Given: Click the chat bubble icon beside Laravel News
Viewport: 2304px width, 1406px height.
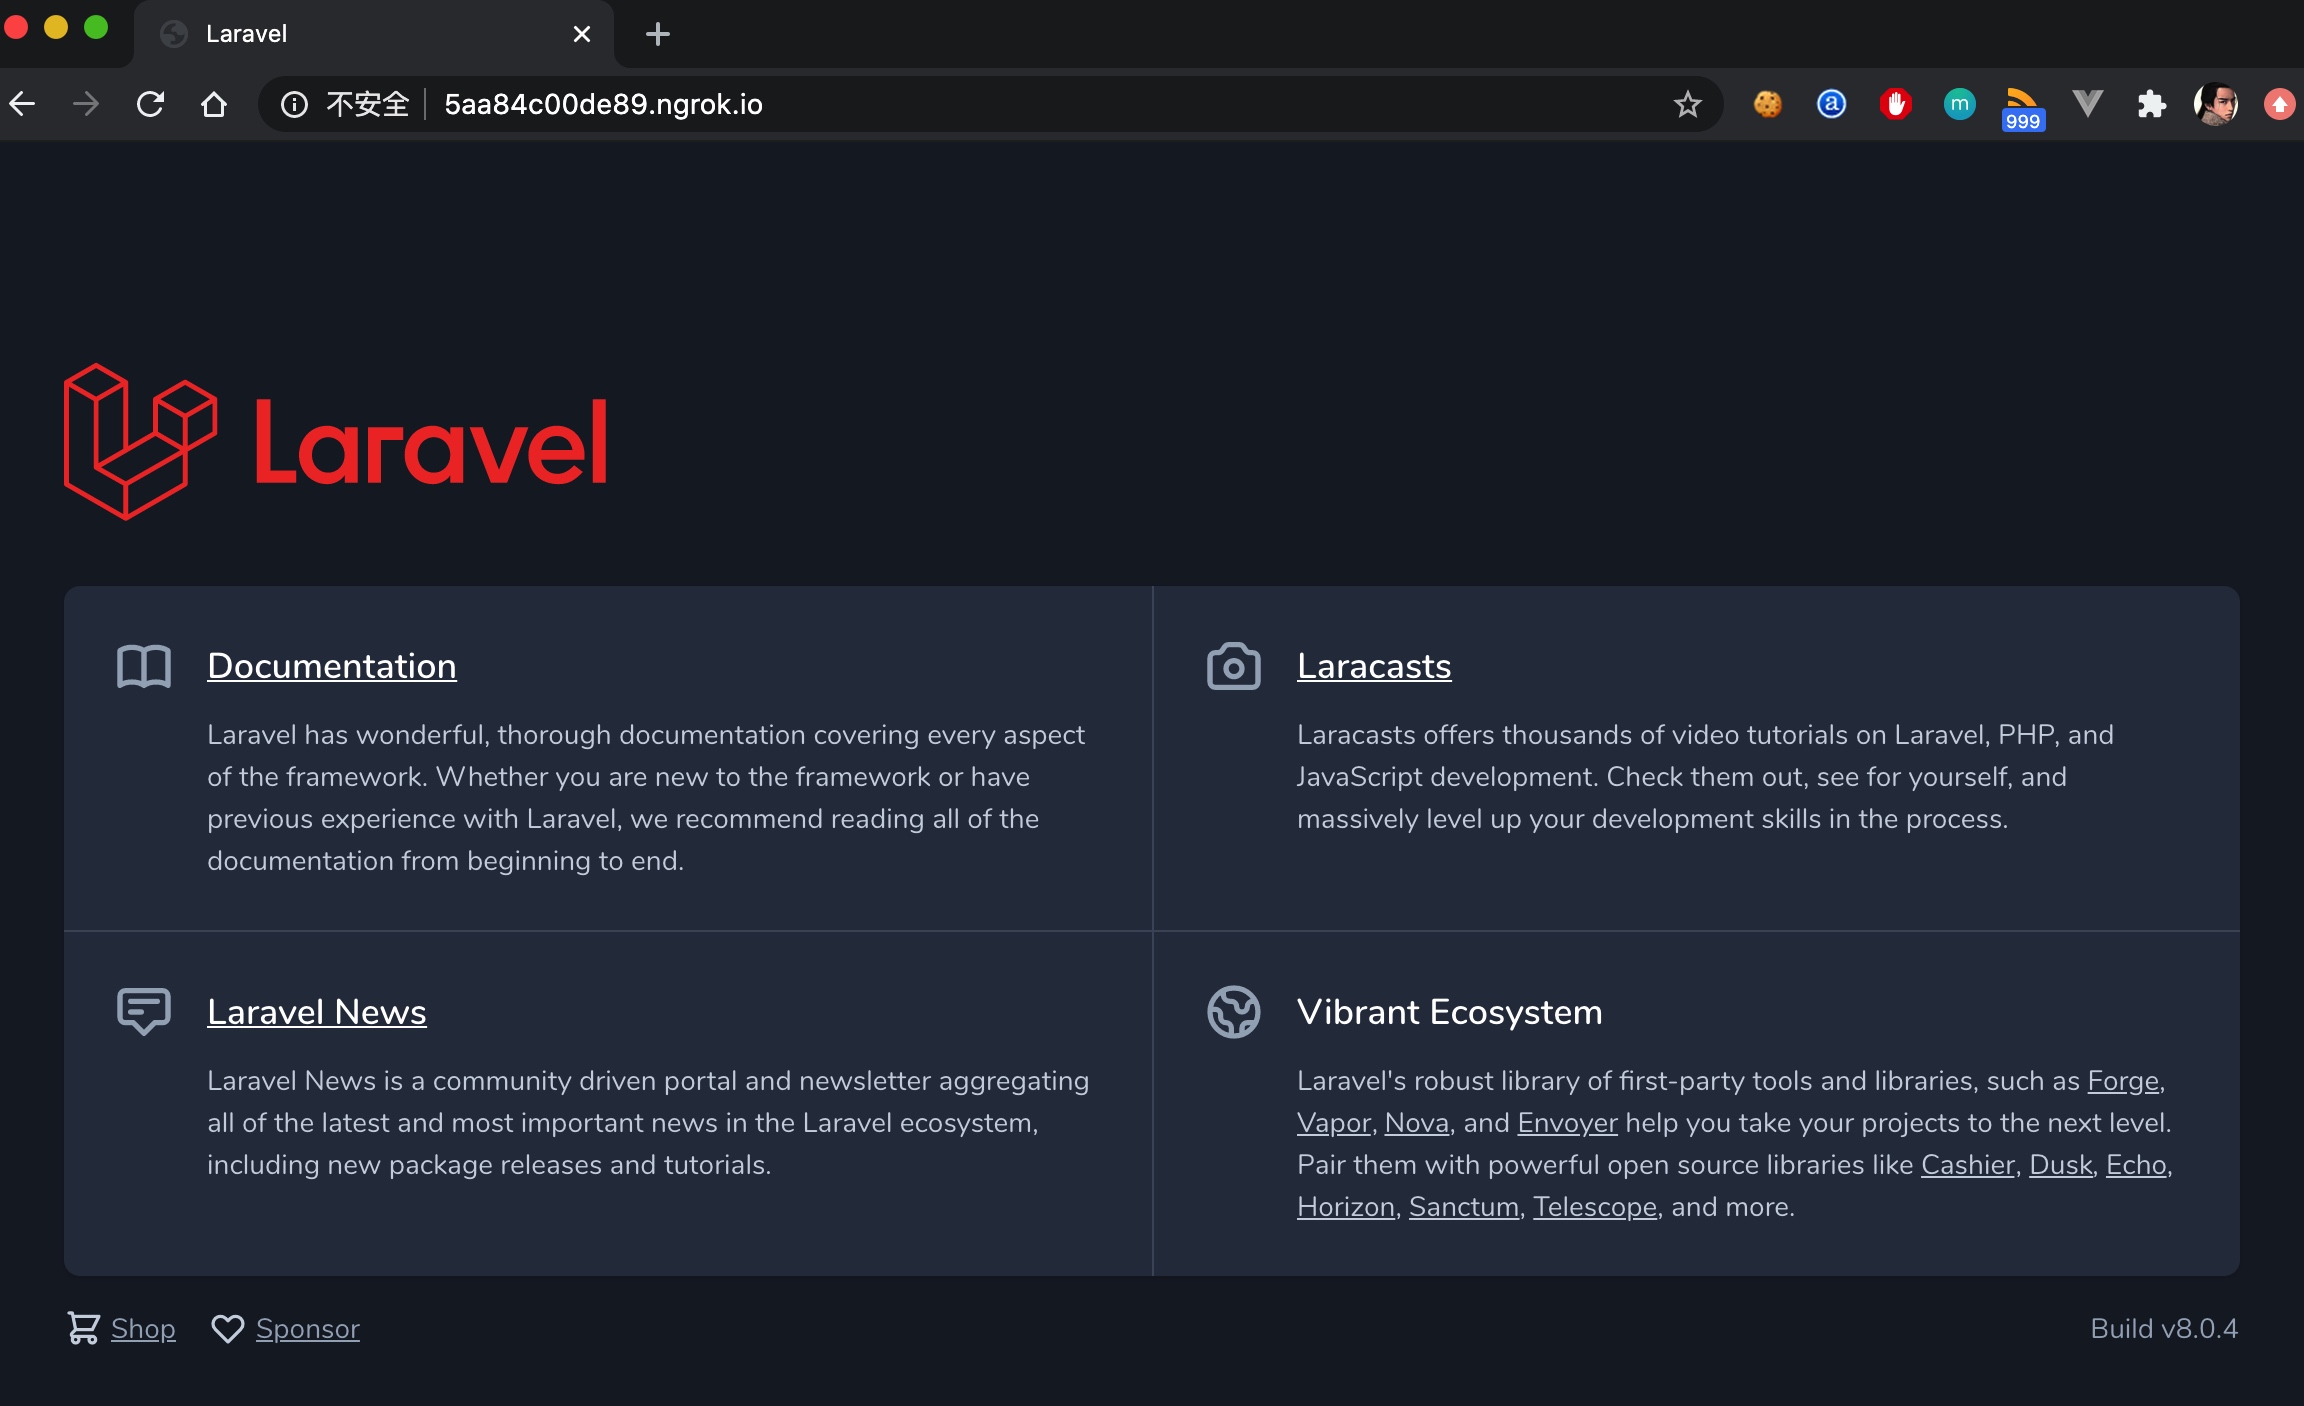Looking at the screenshot, I should [144, 1011].
